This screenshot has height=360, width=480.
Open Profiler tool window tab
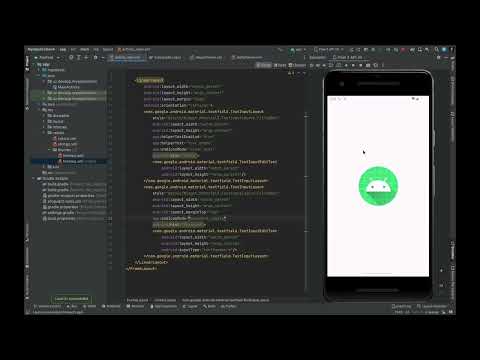click(229, 306)
